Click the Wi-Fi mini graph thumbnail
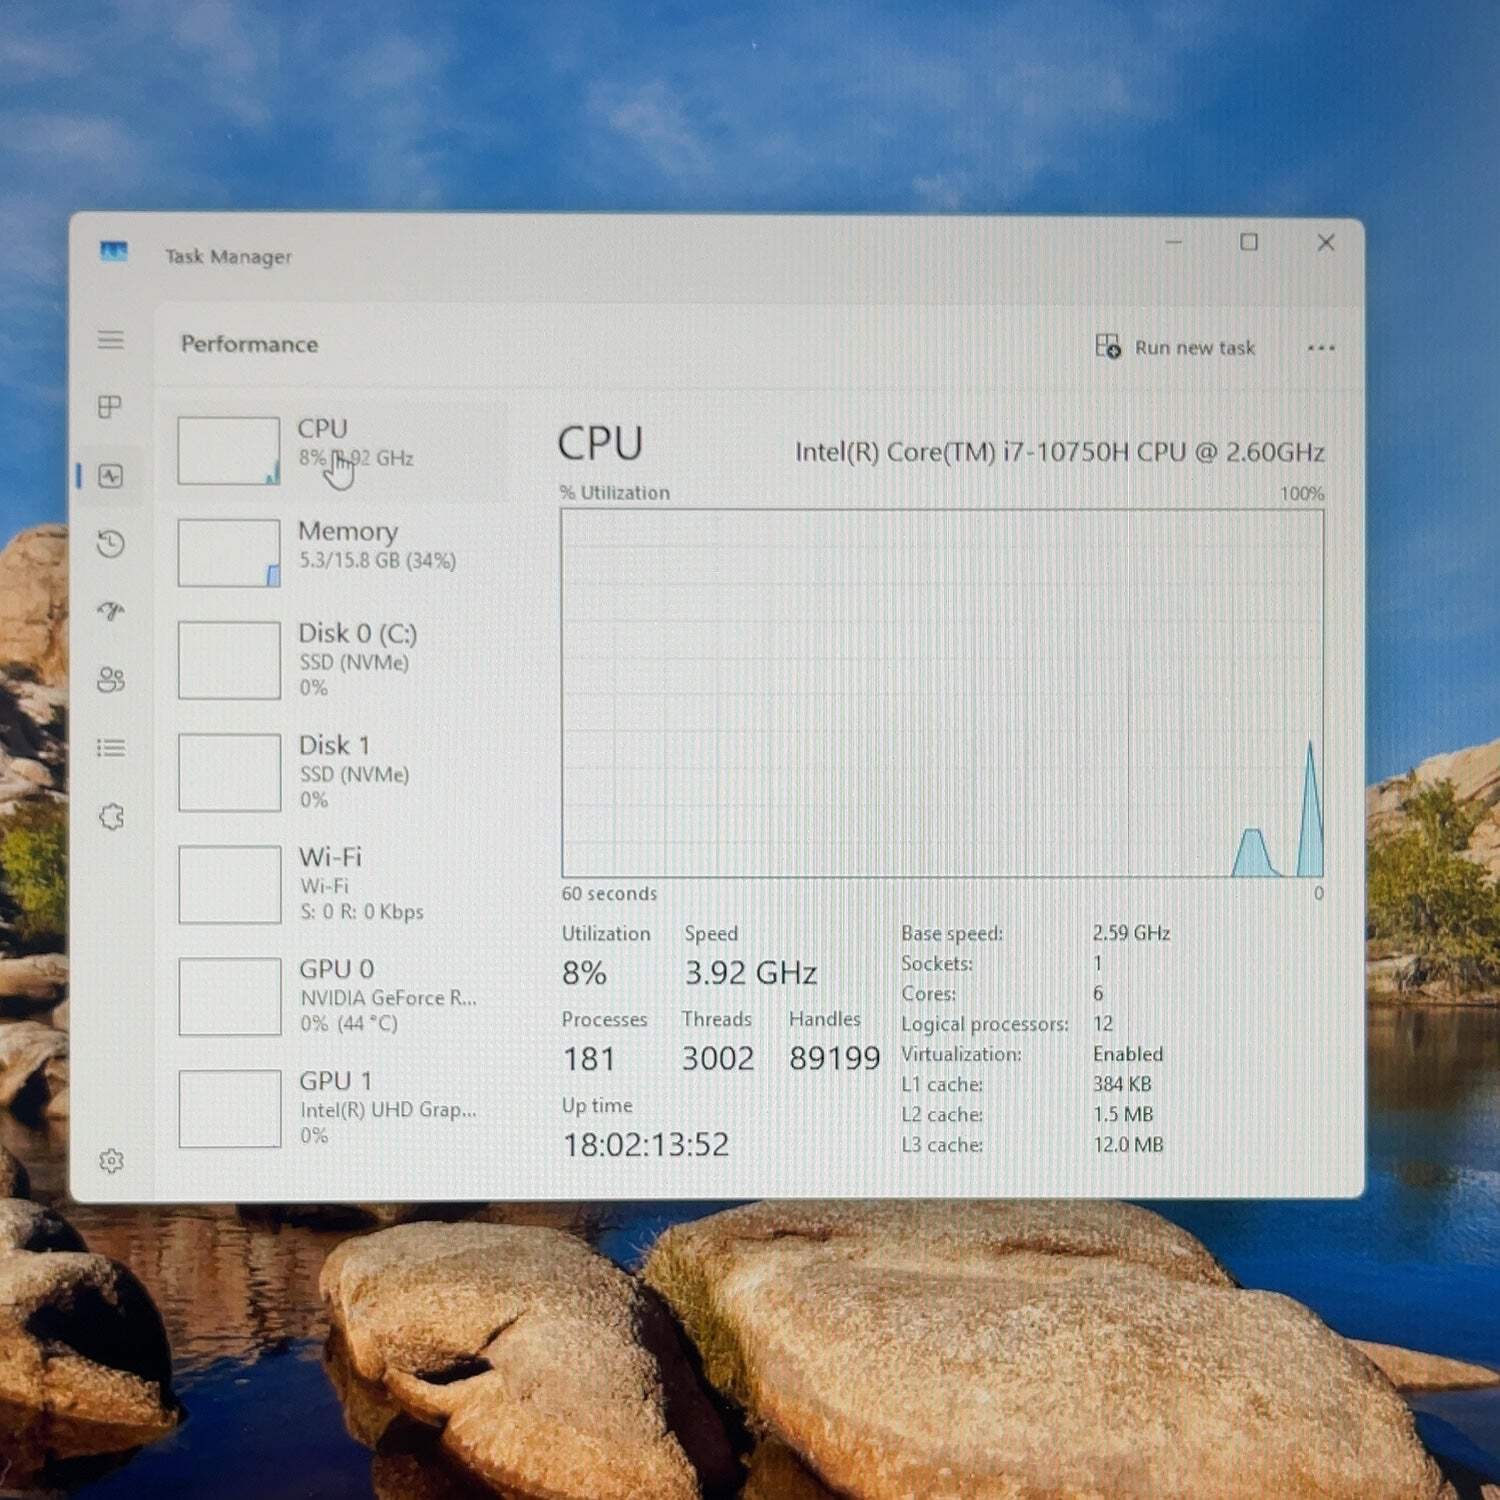Viewport: 1500px width, 1500px height. pyautogui.click(x=229, y=885)
